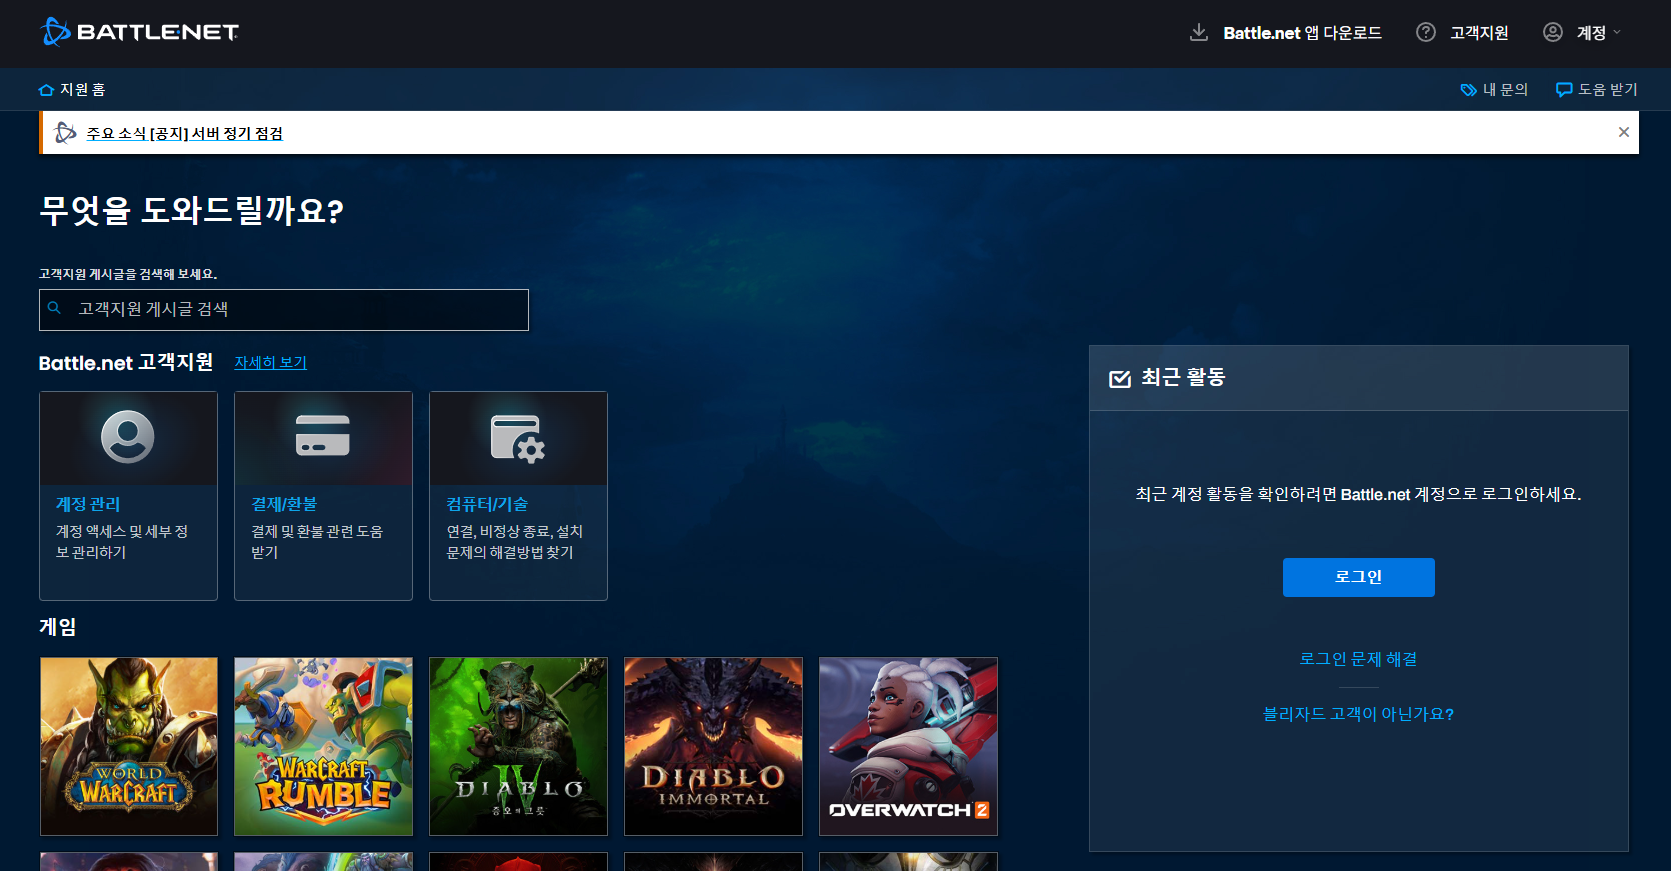Open the 서버 정기 점검 notice link
This screenshot has height=871, width=1671.
click(x=185, y=133)
